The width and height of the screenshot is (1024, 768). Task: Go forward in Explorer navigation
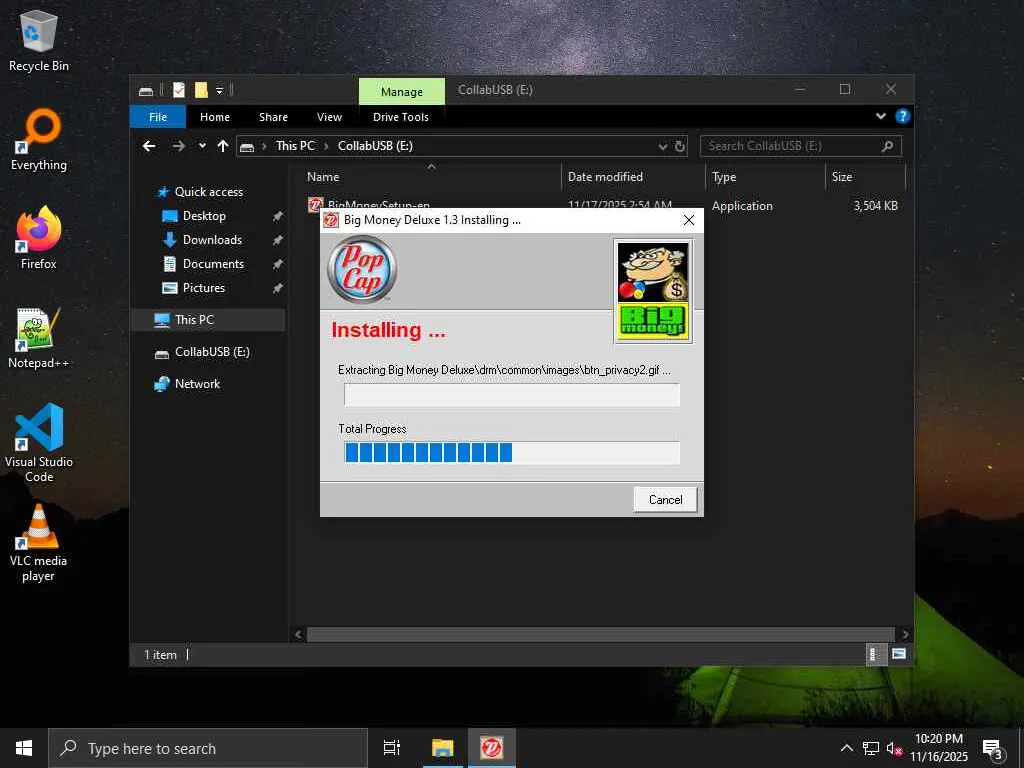point(178,146)
